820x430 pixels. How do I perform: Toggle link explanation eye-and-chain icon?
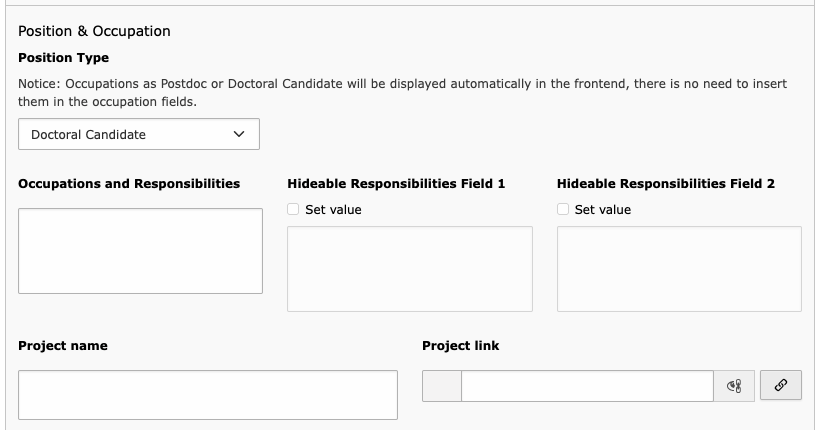pos(734,386)
